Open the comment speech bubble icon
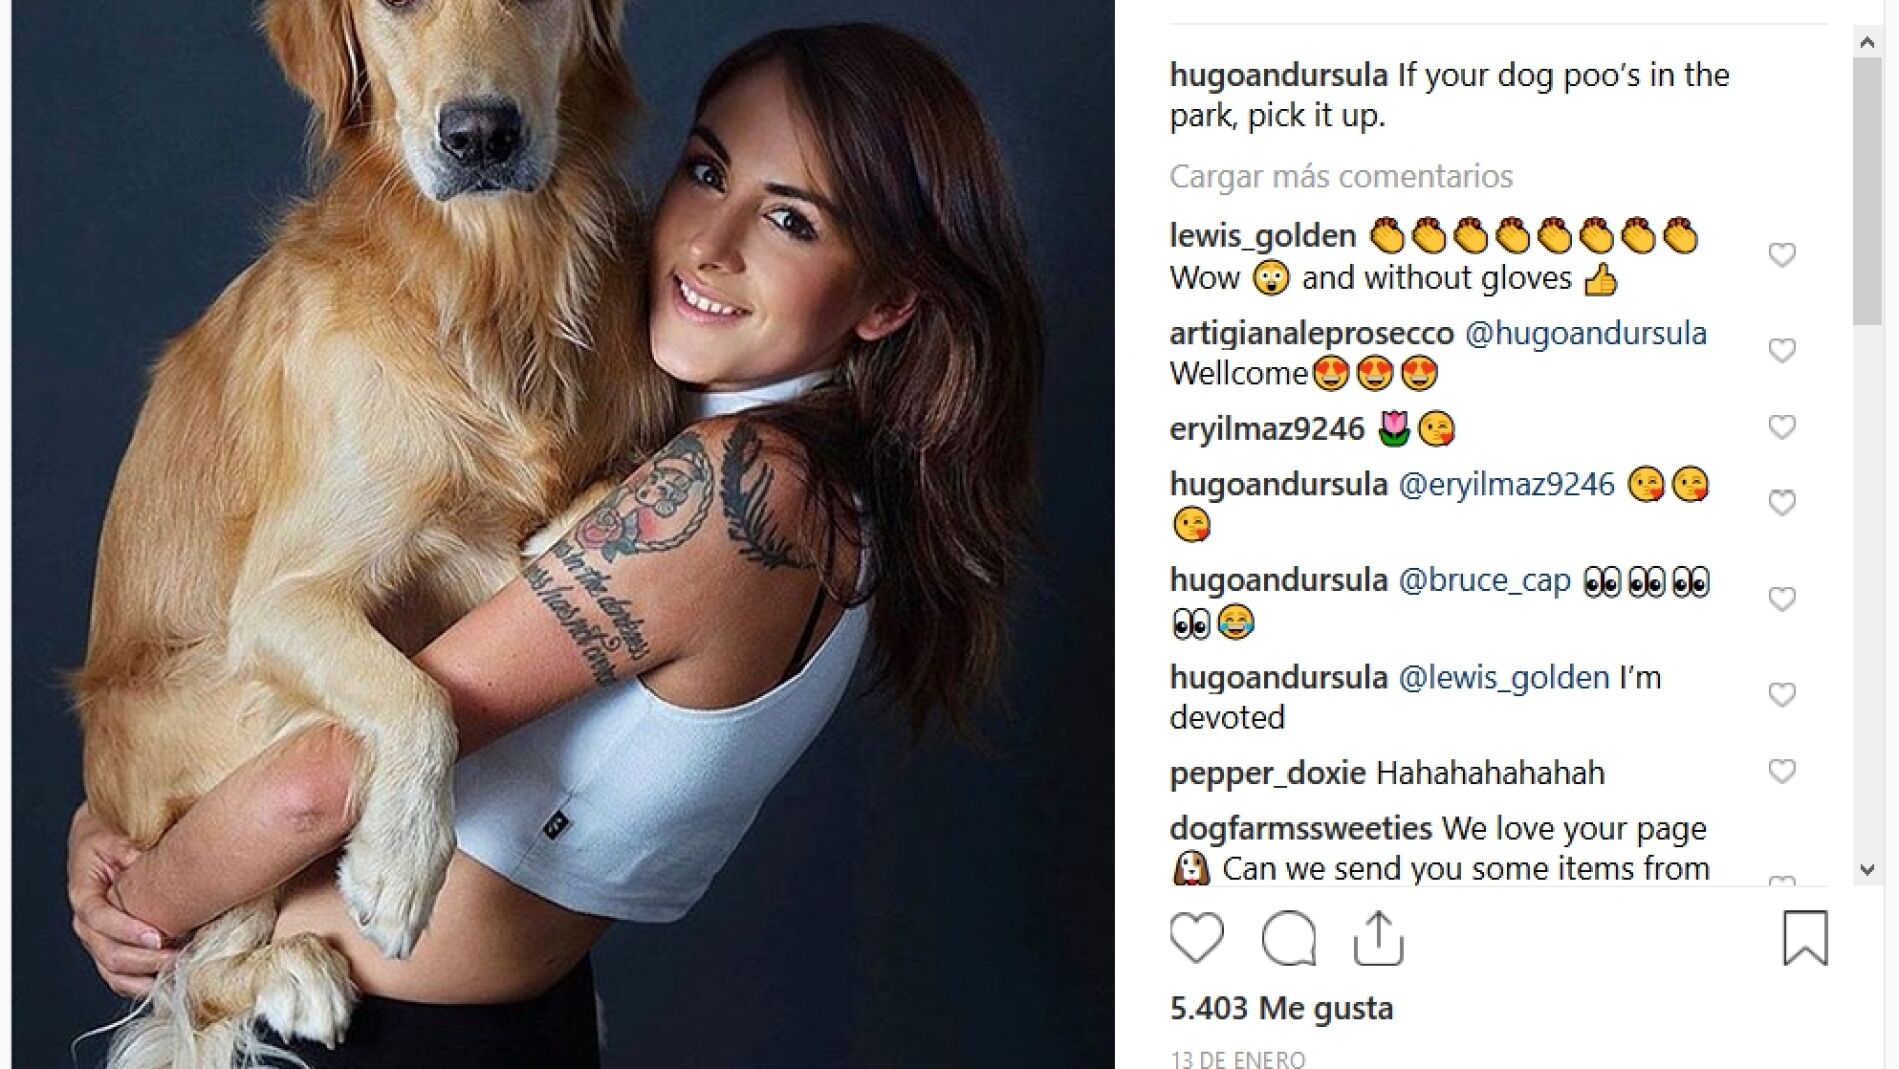The image size is (1899, 1069). [1289, 938]
